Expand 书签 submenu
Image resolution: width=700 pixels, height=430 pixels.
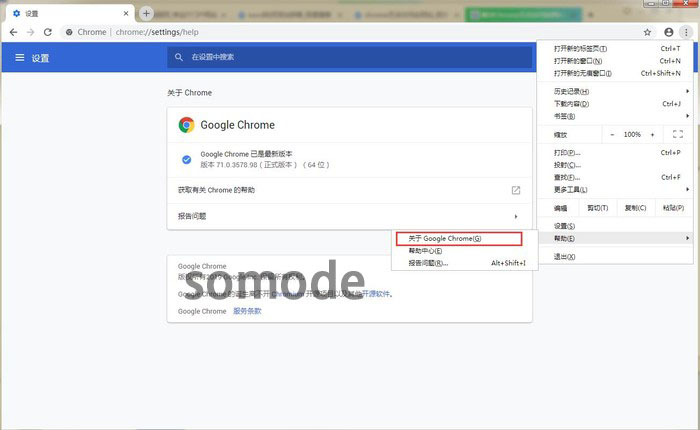pyautogui.click(x=615, y=116)
